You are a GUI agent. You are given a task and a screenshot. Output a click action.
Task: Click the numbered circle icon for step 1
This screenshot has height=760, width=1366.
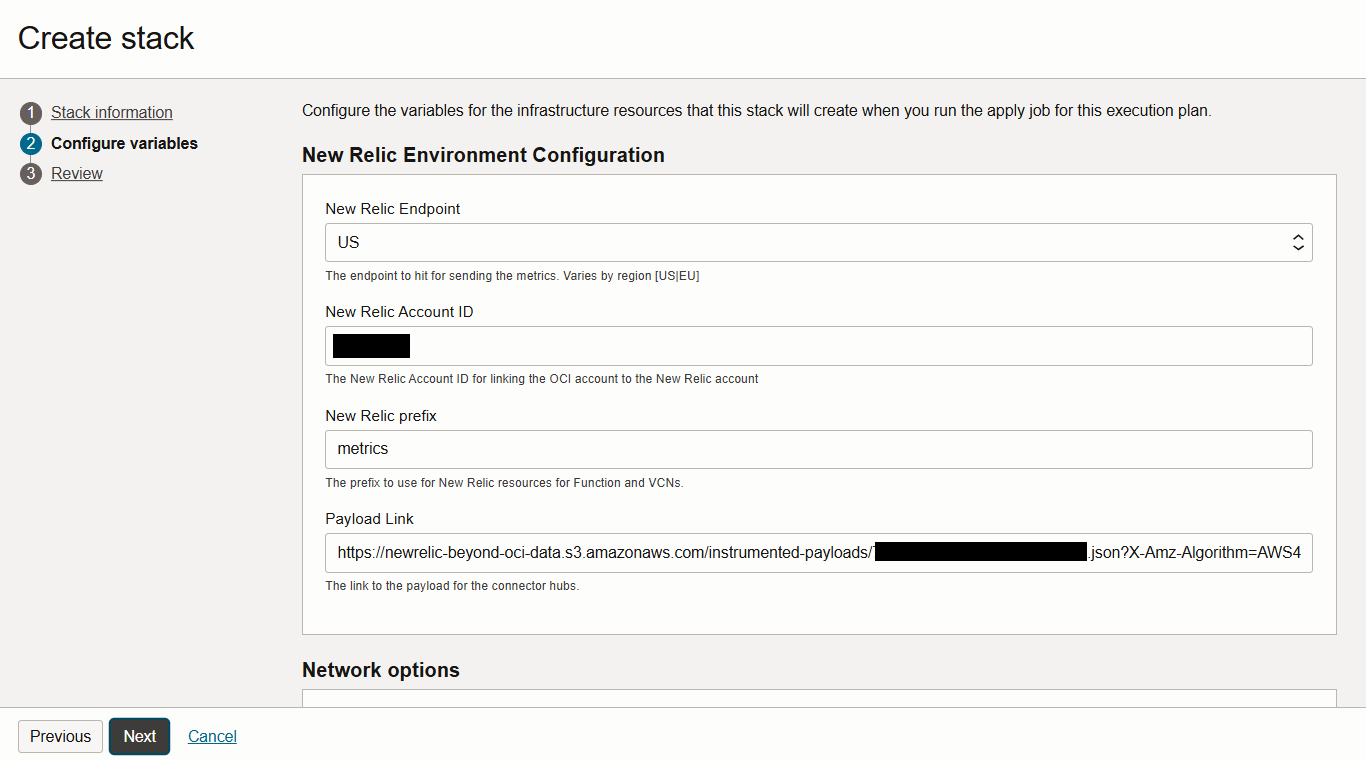tap(30, 113)
